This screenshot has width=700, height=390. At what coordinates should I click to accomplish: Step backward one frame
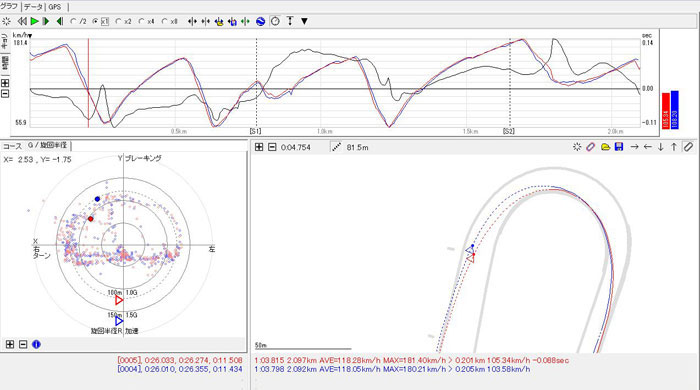(x=59, y=21)
